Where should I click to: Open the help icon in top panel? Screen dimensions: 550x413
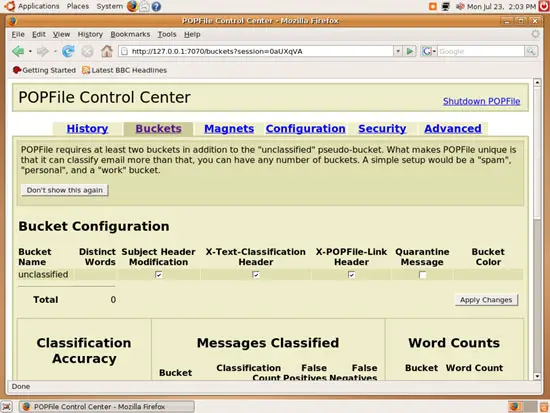(x=156, y=6)
